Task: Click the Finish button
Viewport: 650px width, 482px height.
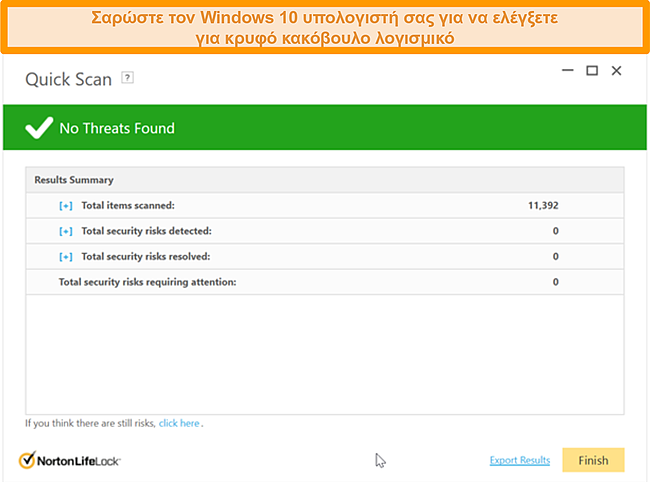Action: coord(593,460)
